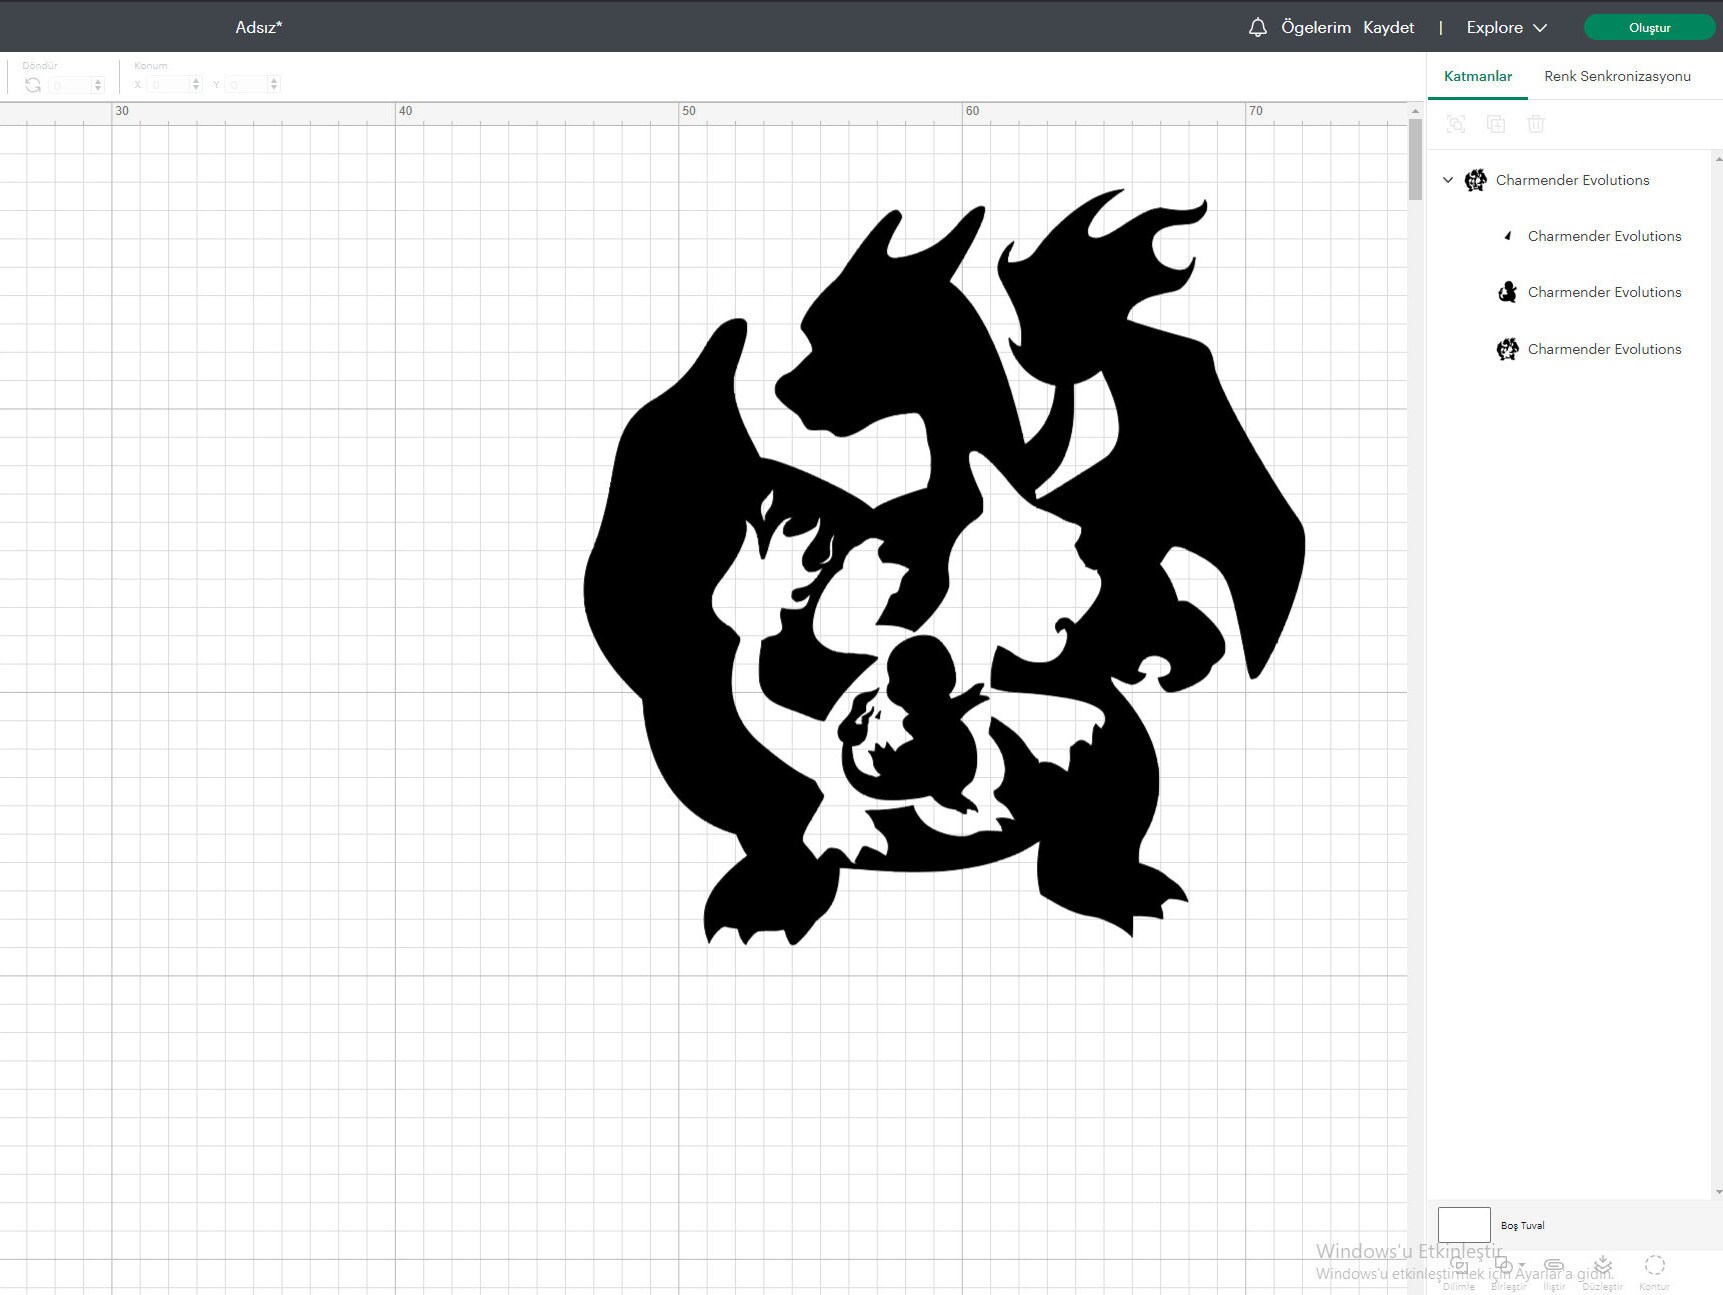This screenshot has height=1295, width=1723.
Task: Increase rotation with the Döndür stepper arrow
Action: pos(96,80)
